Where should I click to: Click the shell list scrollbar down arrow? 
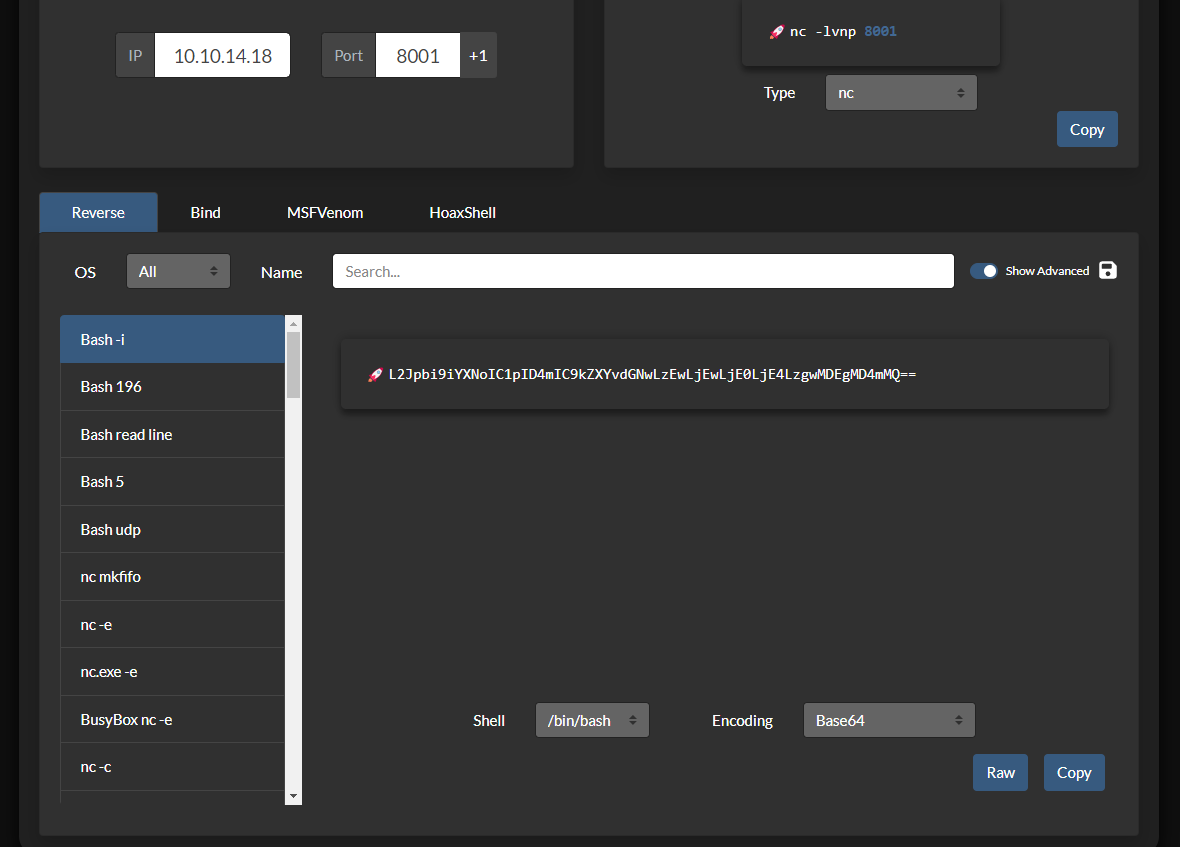293,796
